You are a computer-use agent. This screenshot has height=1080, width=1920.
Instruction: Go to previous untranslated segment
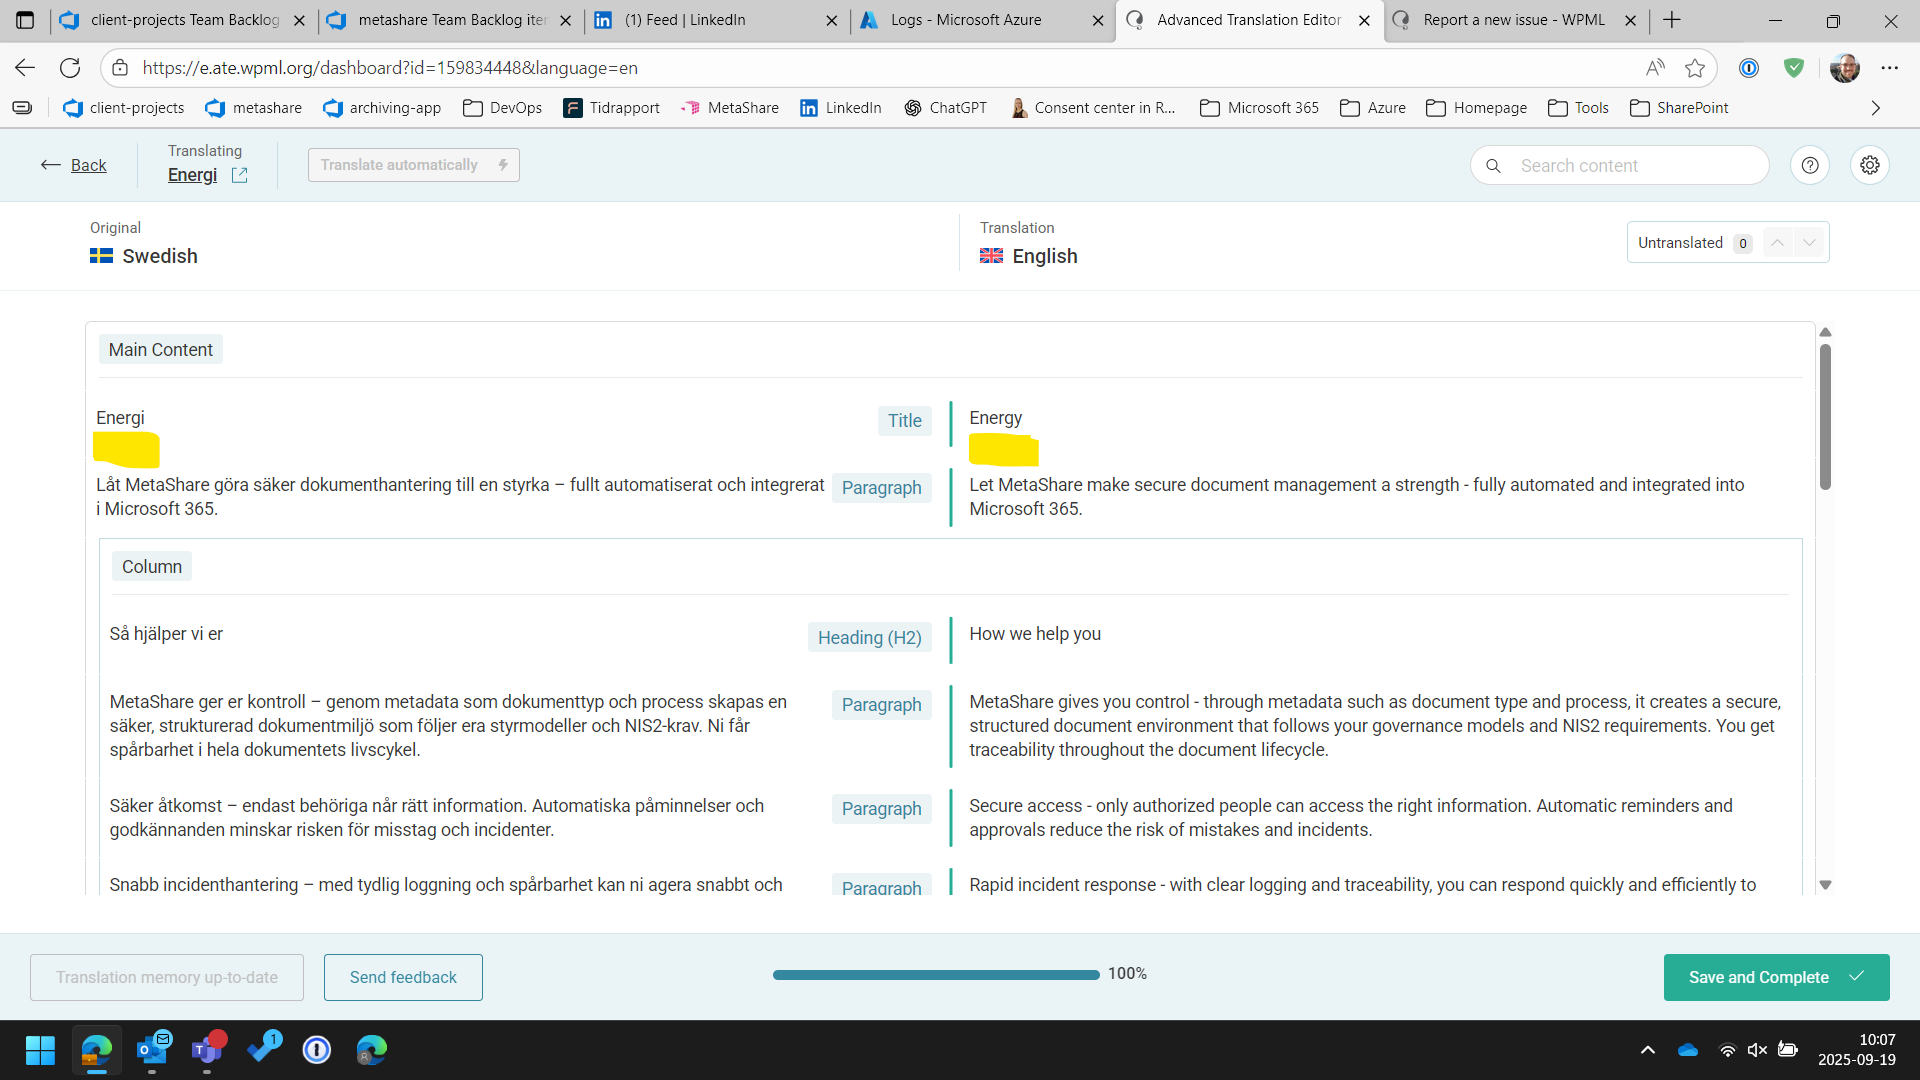(x=1777, y=243)
